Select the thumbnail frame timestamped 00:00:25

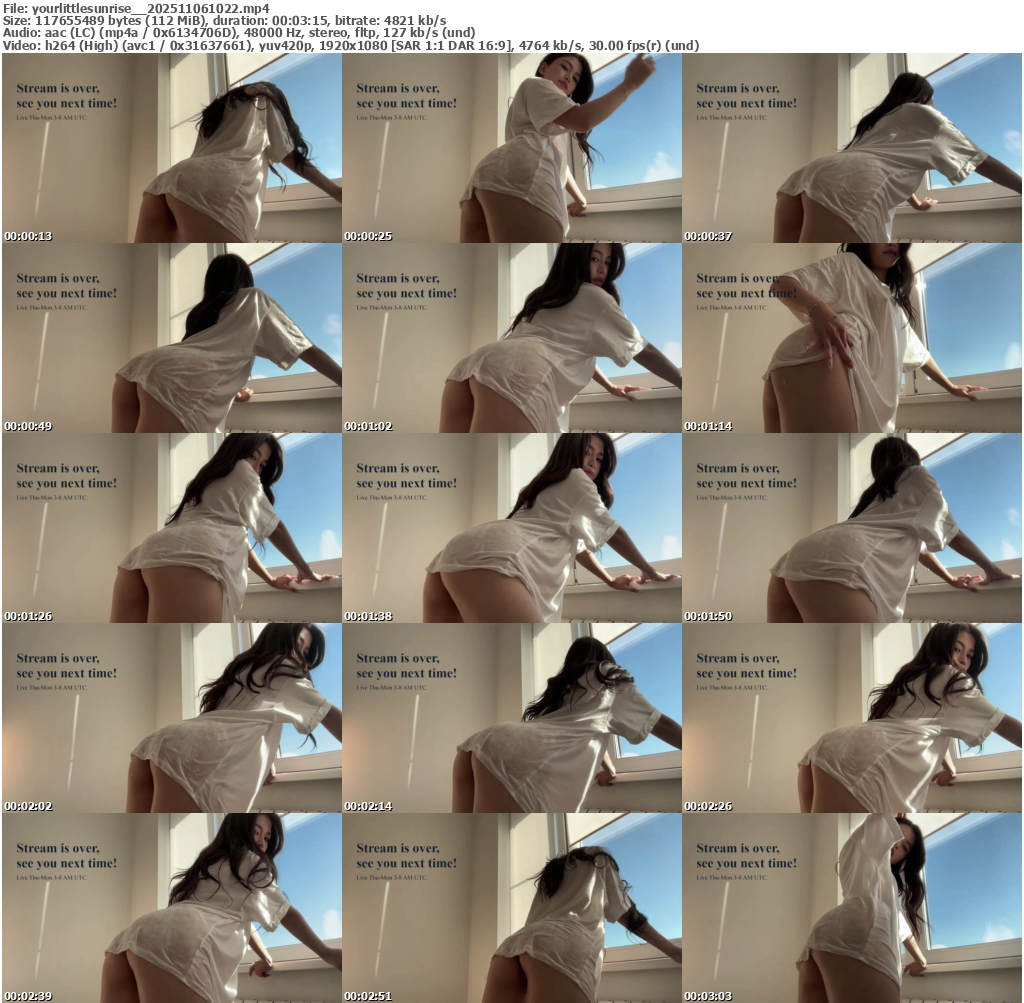512,148
